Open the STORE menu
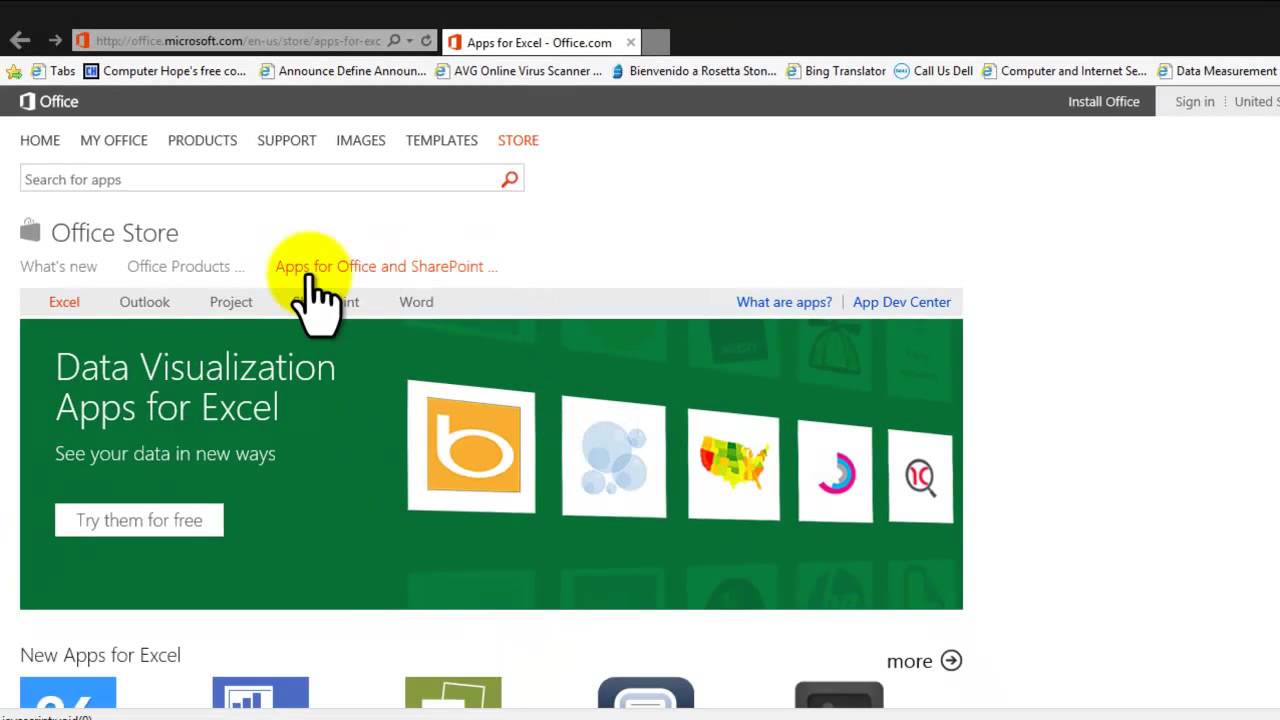Viewport: 1280px width, 720px height. tap(518, 140)
